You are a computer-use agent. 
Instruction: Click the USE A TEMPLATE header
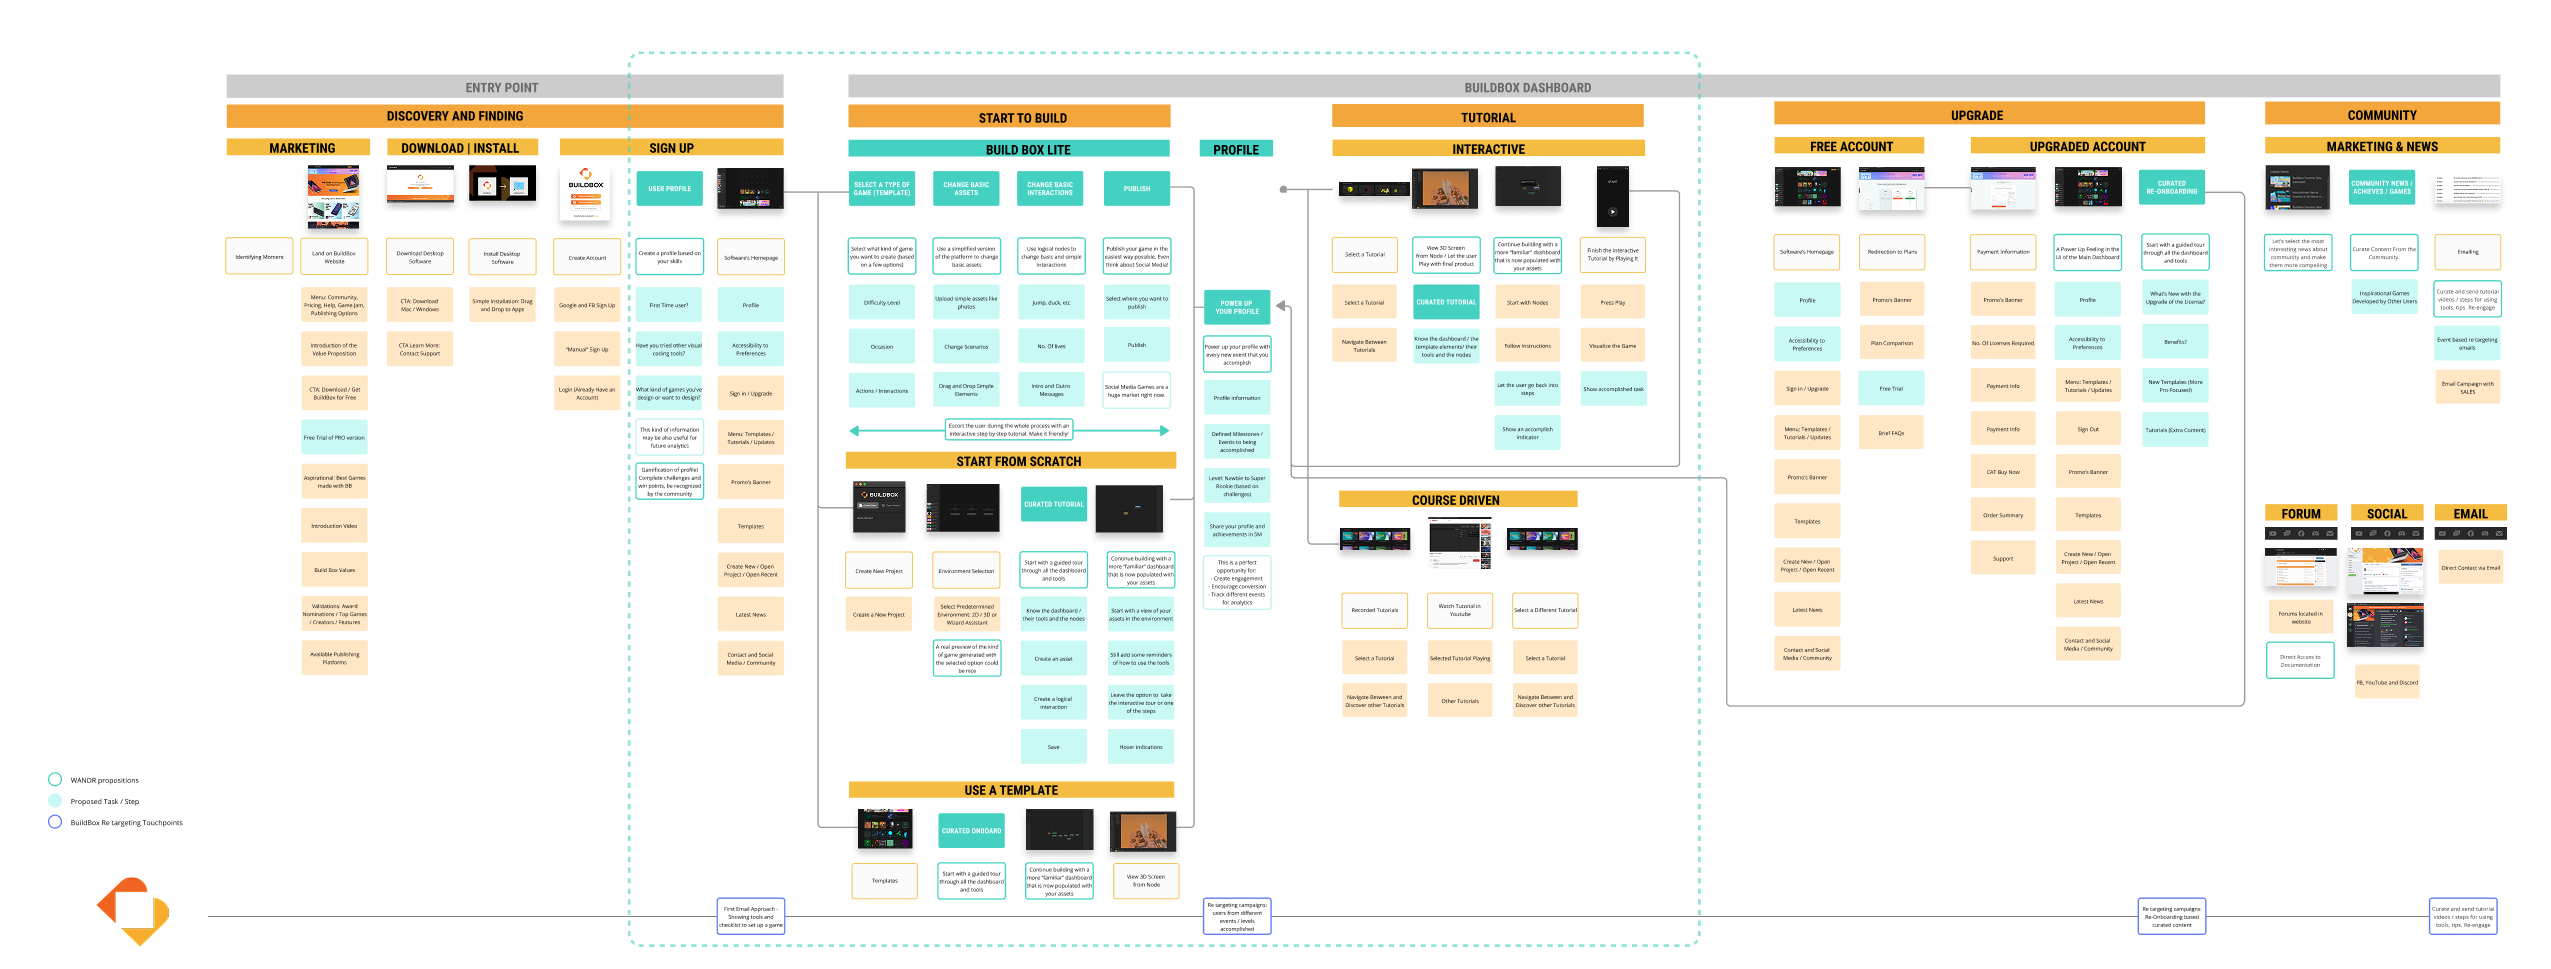pyautogui.click(x=1011, y=789)
